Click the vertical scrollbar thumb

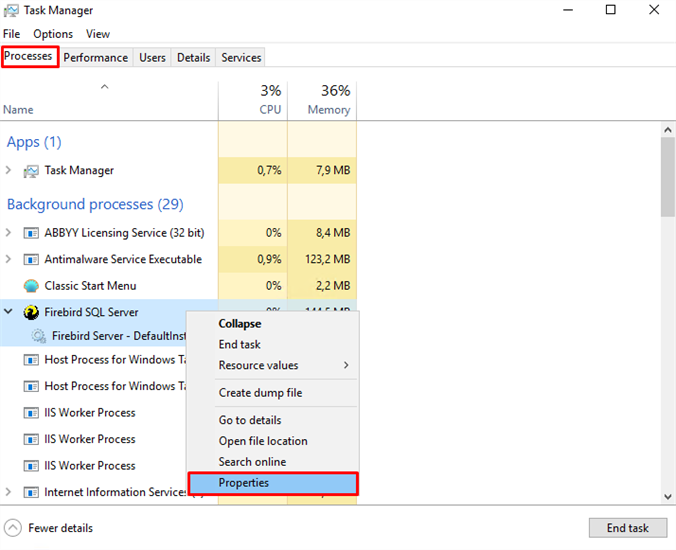click(x=668, y=177)
